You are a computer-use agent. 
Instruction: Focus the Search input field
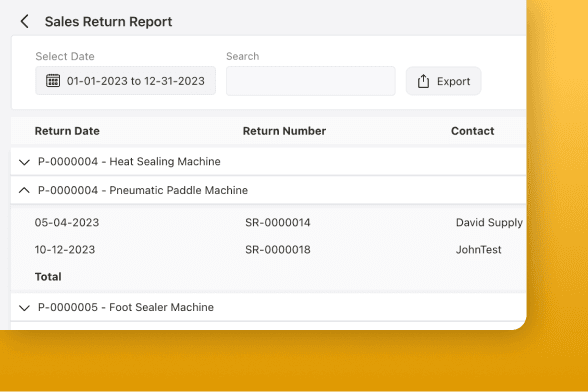[x=310, y=81]
